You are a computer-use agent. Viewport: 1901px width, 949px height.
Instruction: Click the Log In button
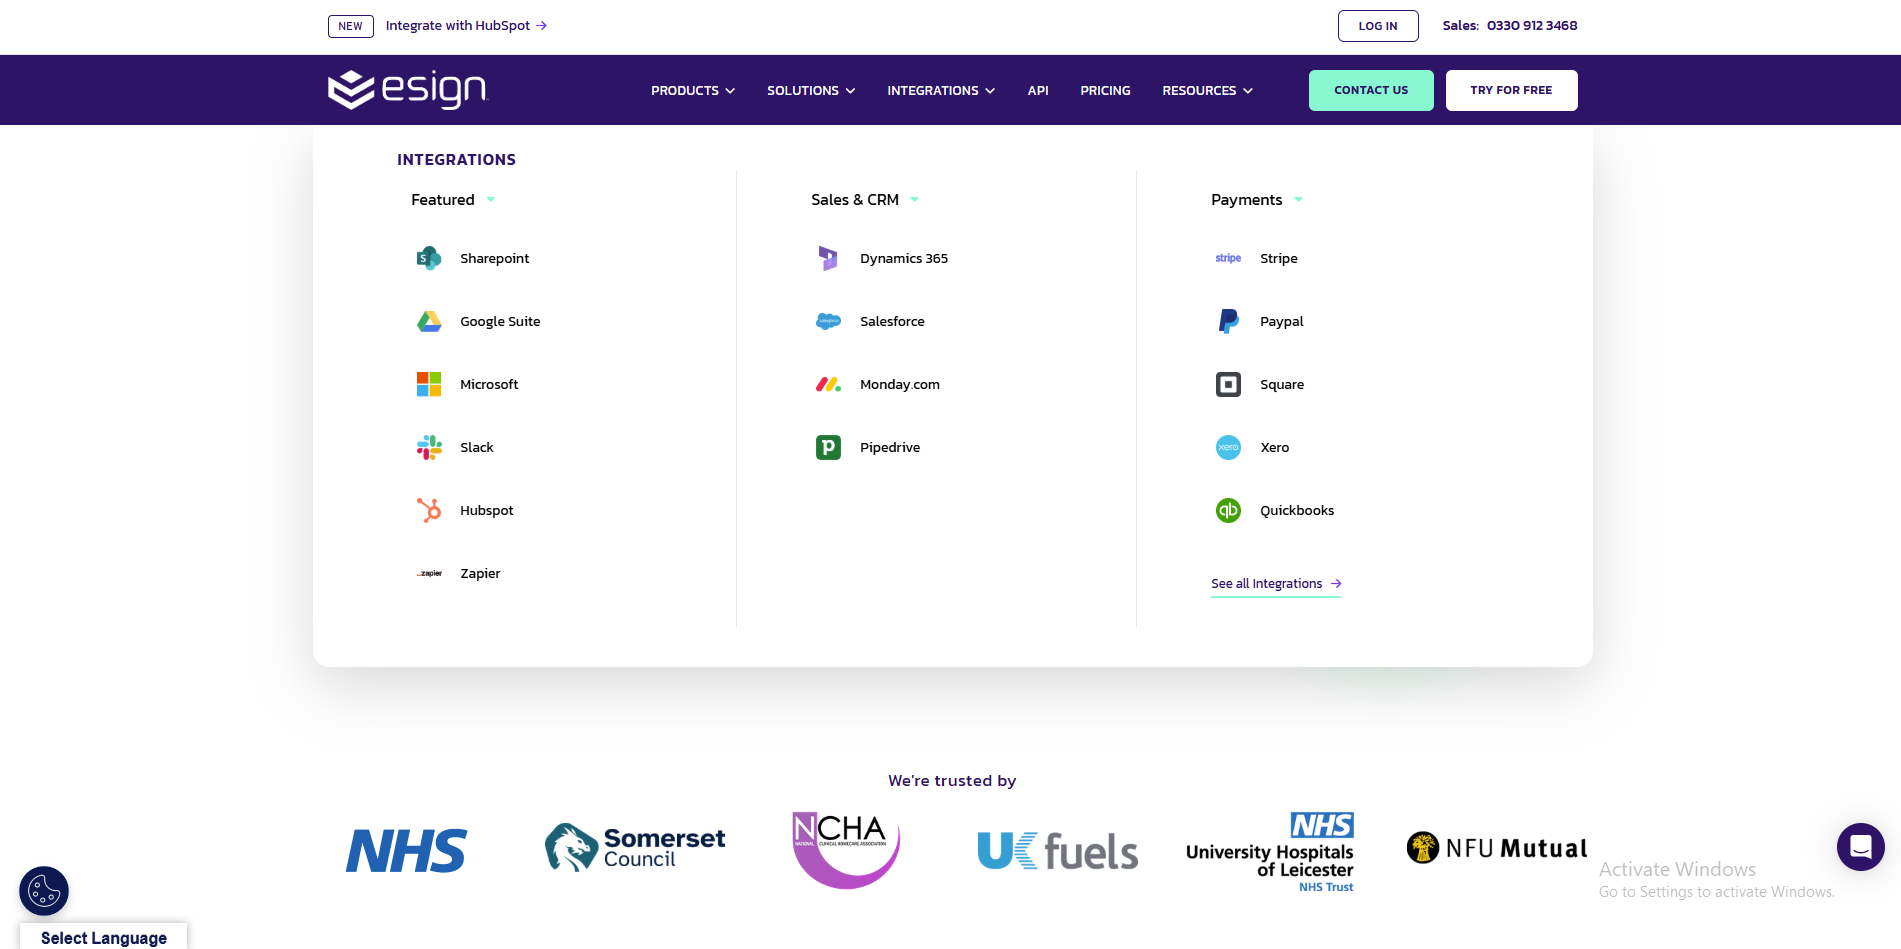pyautogui.click(x=1378, y=26)
